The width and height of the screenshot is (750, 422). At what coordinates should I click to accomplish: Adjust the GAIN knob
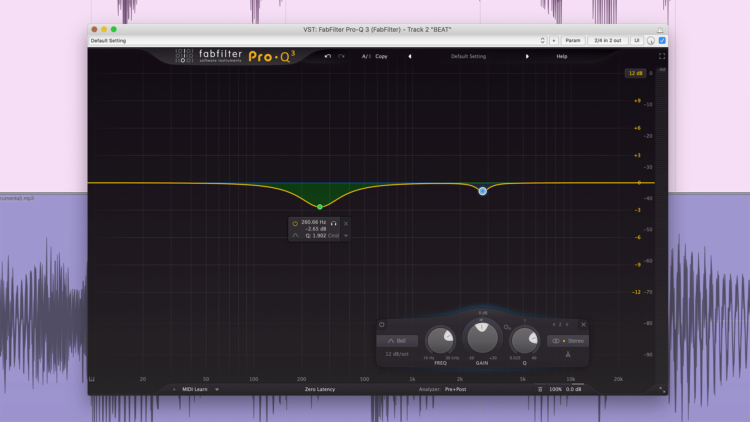point(482,338)
